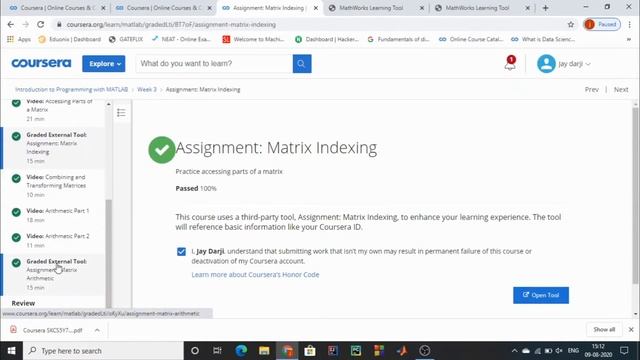Toggle the course outline list icon
The height and width of the screenshot is (360, 640).
121,113
